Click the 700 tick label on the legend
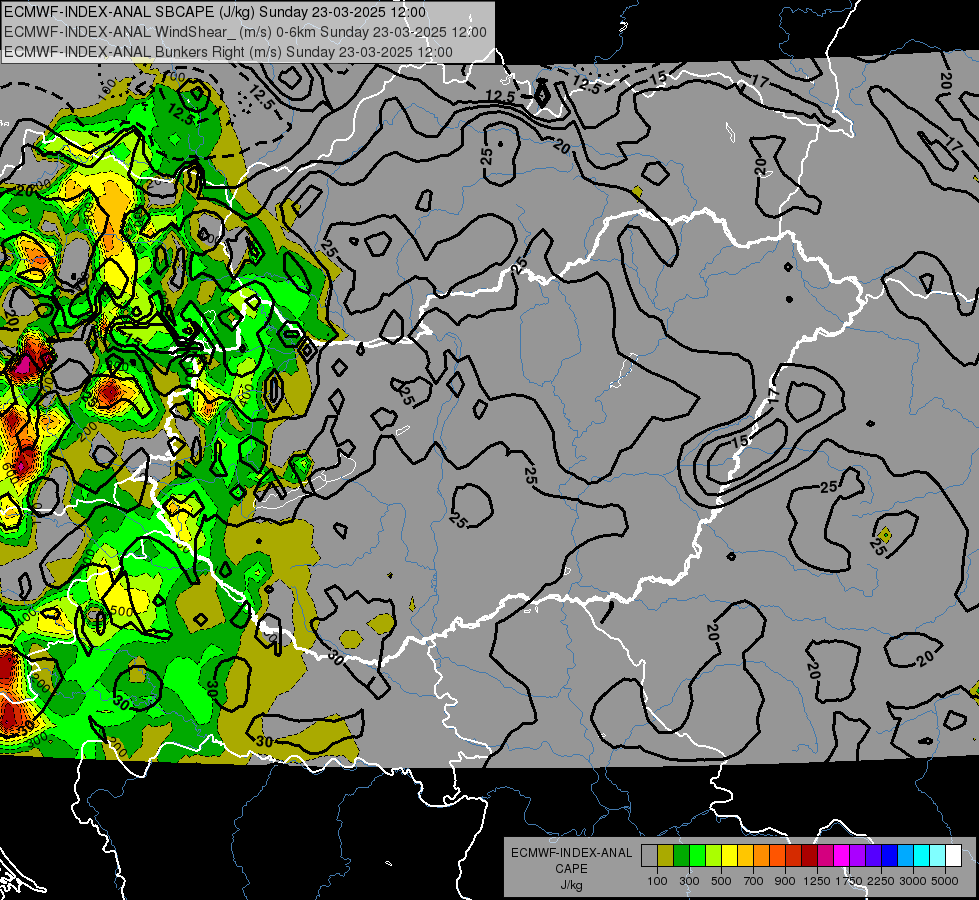This screenshot has height=900, width=979. (754, 881)
